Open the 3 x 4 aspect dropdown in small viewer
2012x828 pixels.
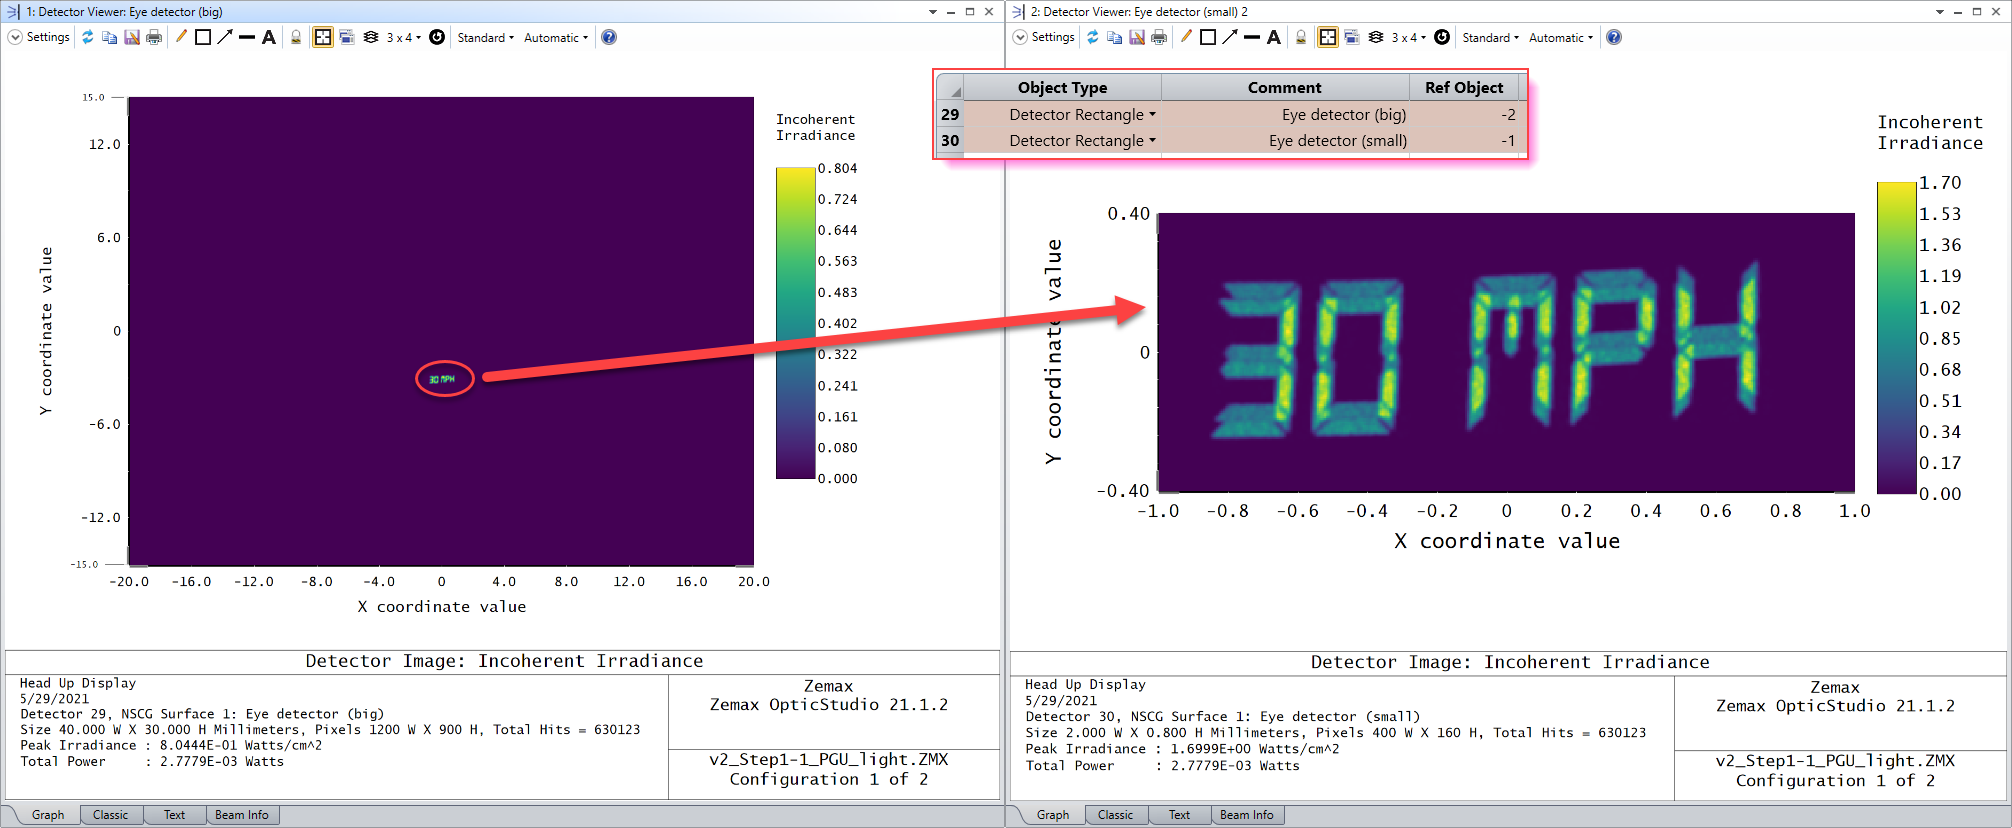coord(1409,37)
